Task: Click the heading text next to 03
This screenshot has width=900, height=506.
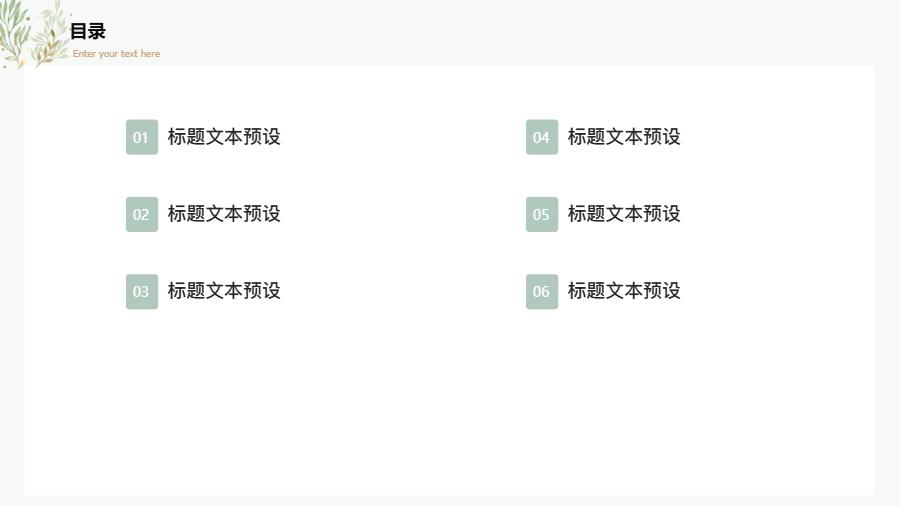Action: (x=224, y=291)
